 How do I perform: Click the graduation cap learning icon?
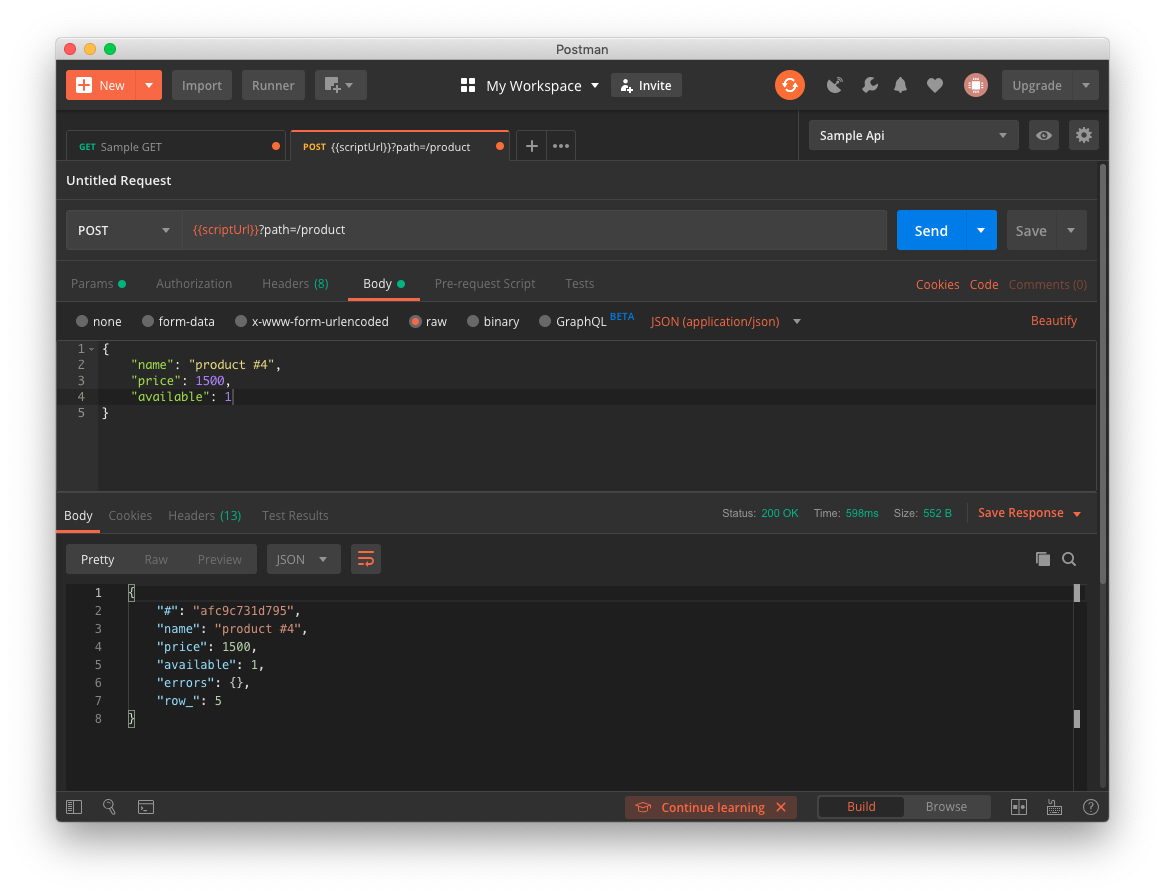coord(643,807)
